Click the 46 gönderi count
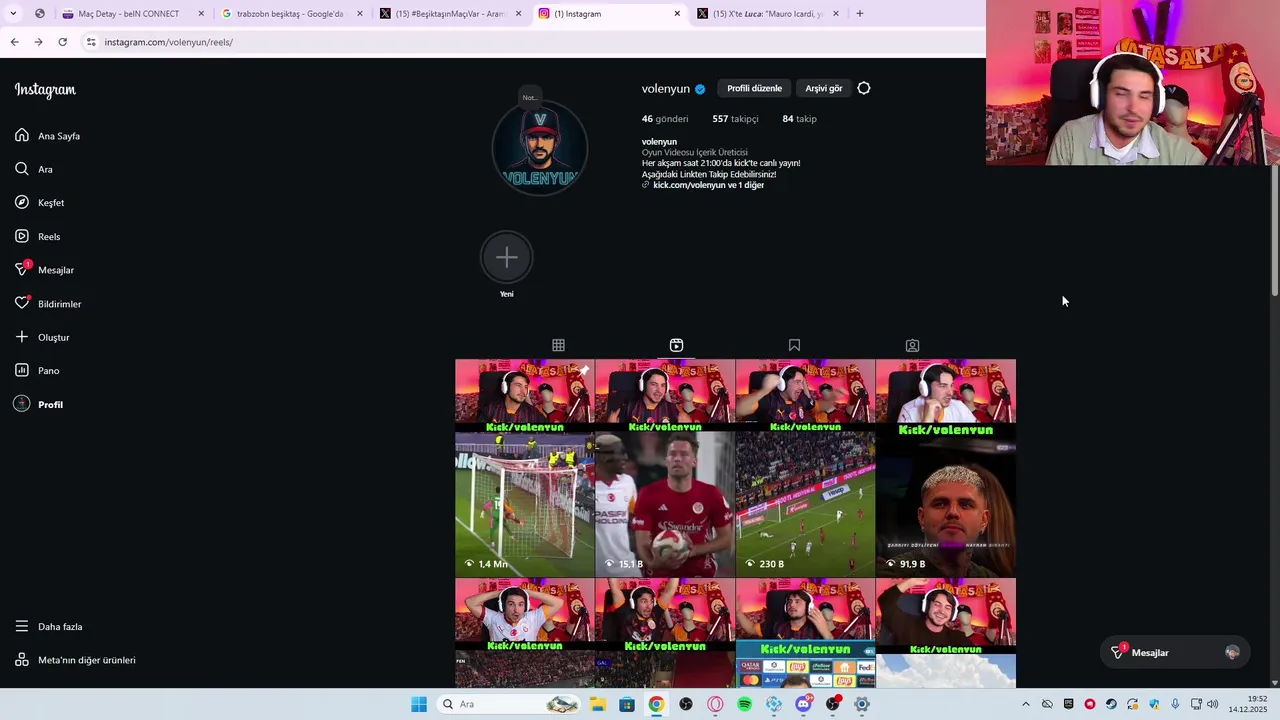 [x=665, y=119]
